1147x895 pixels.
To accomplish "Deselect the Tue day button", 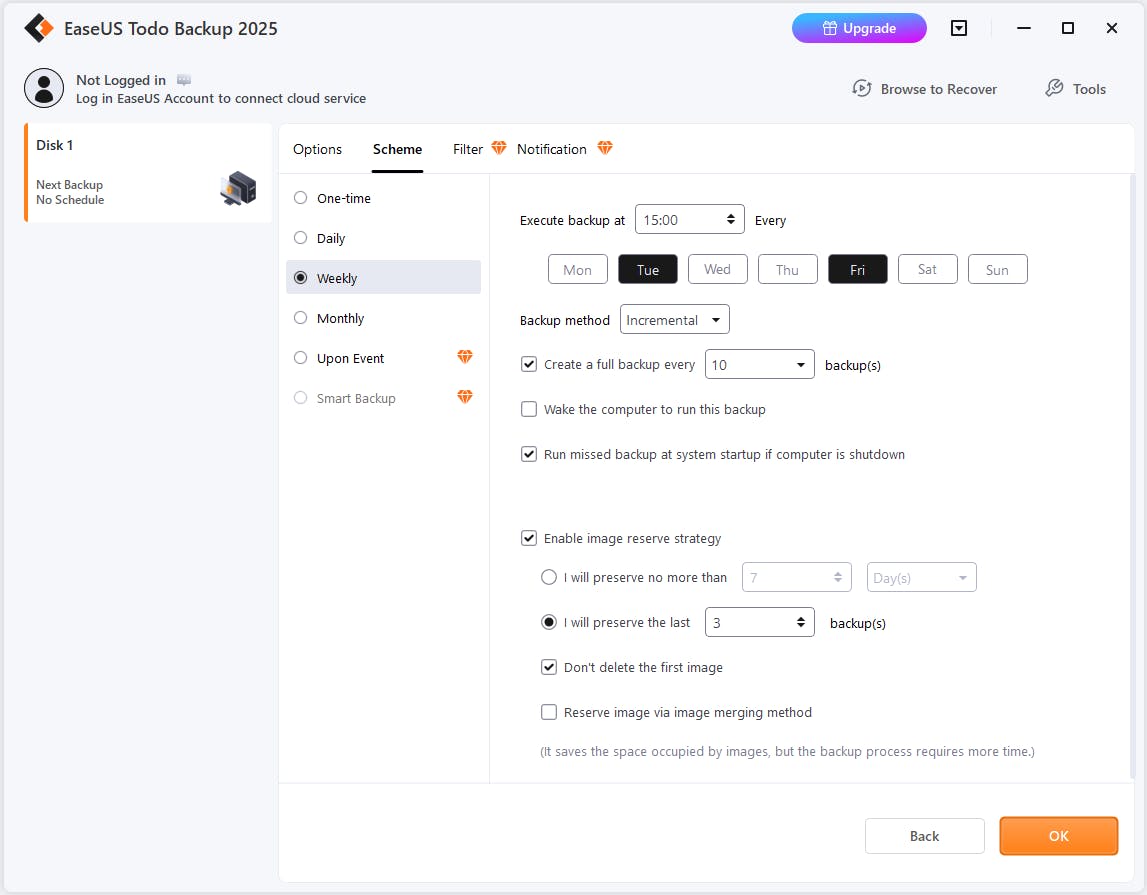I will point(648,269).
